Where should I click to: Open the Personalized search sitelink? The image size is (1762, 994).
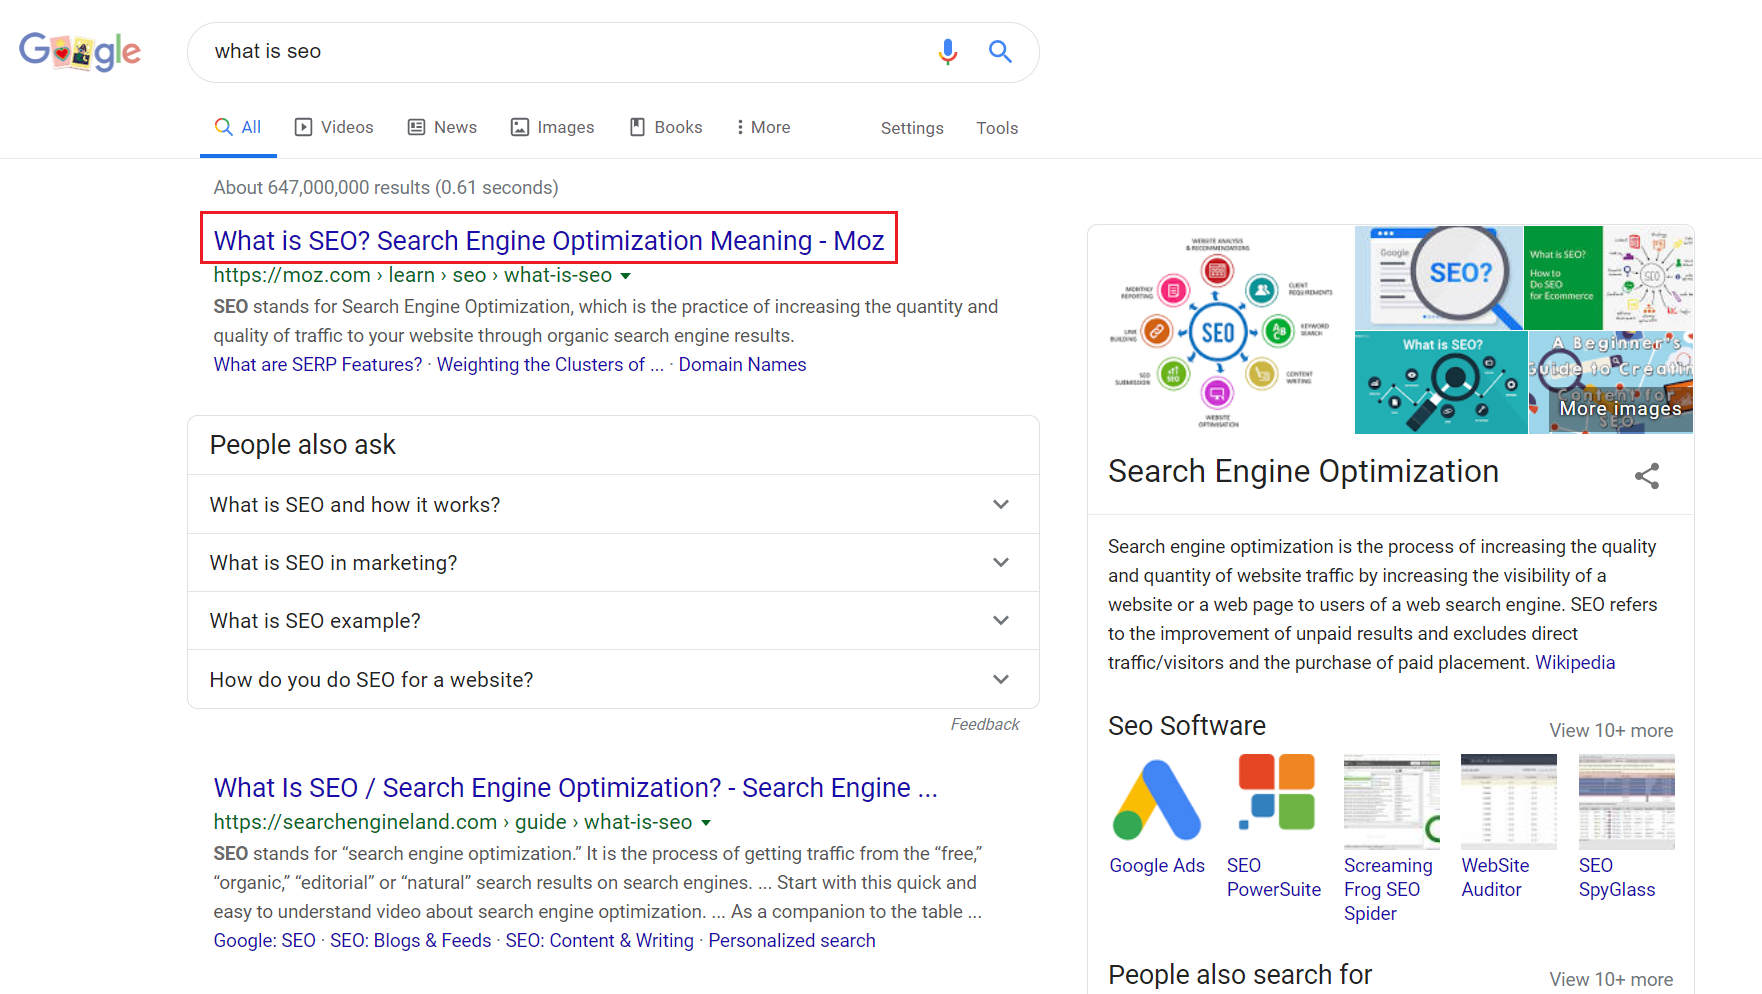click(792, 941)
